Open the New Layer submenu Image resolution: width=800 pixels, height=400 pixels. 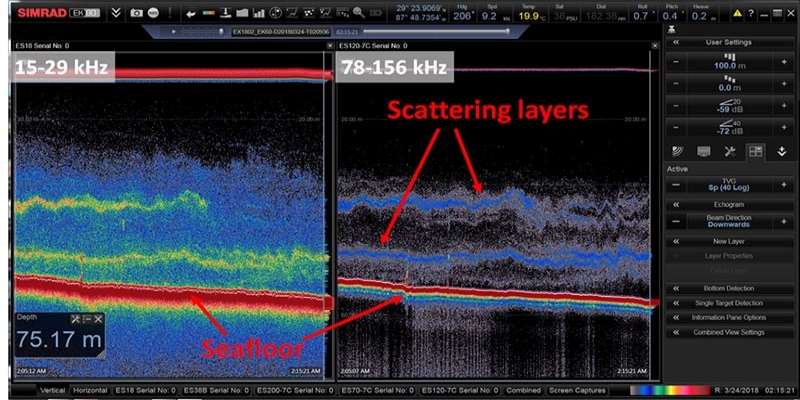pos(730,241)
